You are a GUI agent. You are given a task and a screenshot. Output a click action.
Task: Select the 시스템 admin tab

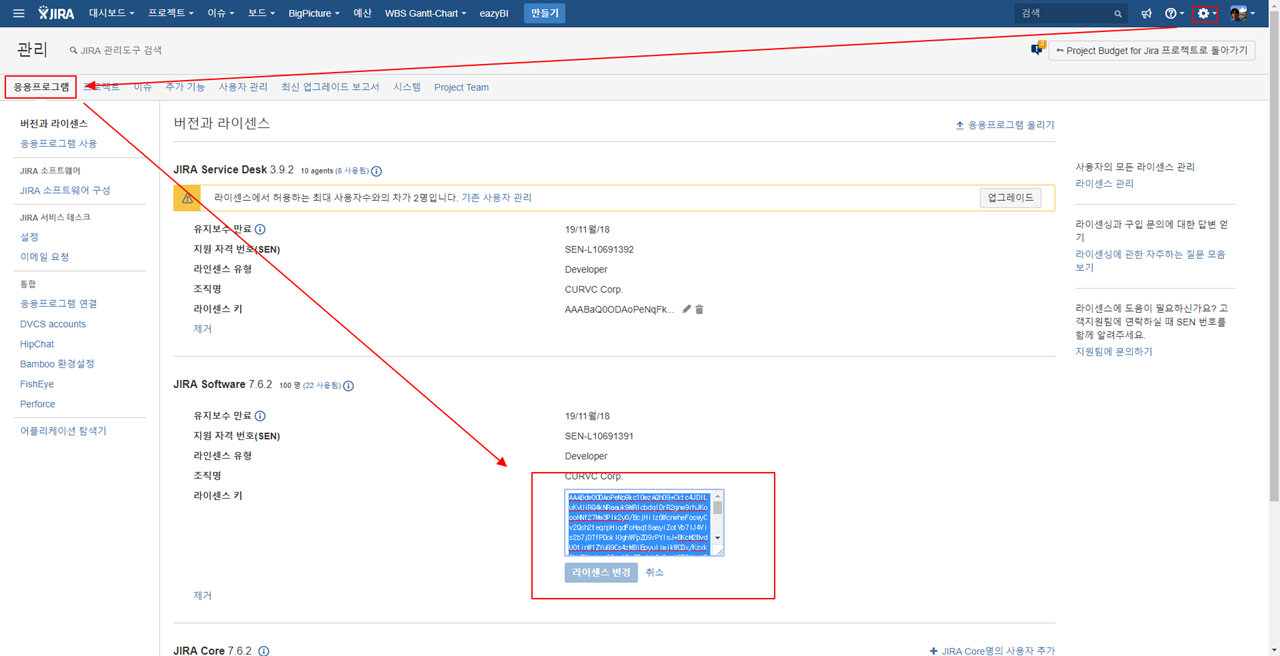[x=407, y=87]
